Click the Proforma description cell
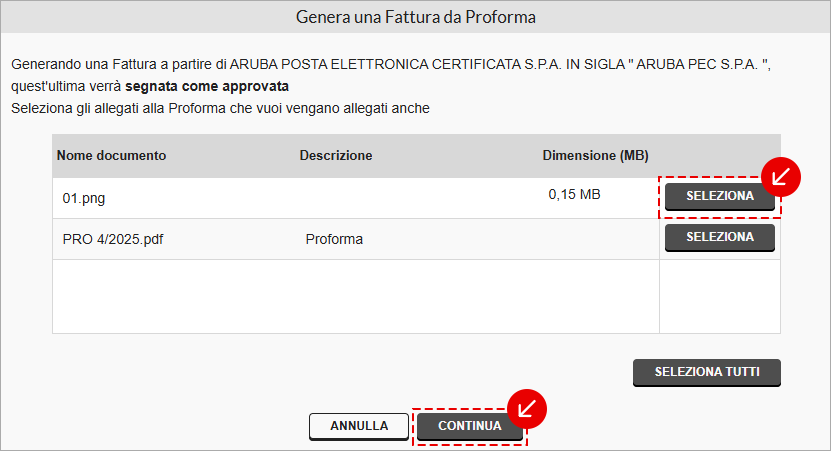Viewport: 831px width, 451px height. point(334,239)
